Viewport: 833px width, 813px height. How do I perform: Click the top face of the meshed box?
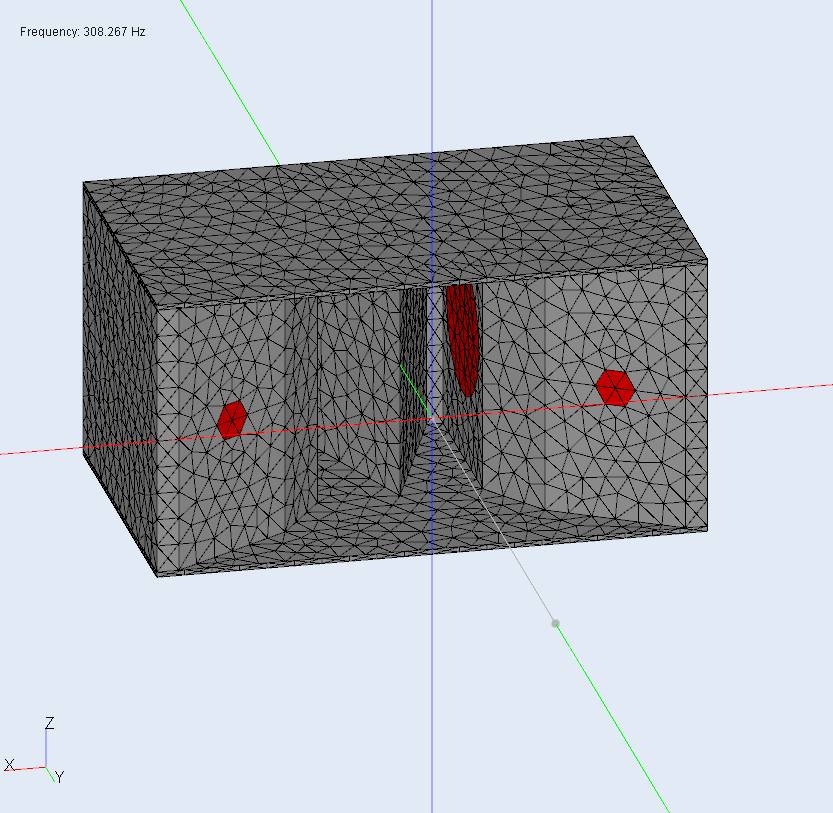(394, 221)
